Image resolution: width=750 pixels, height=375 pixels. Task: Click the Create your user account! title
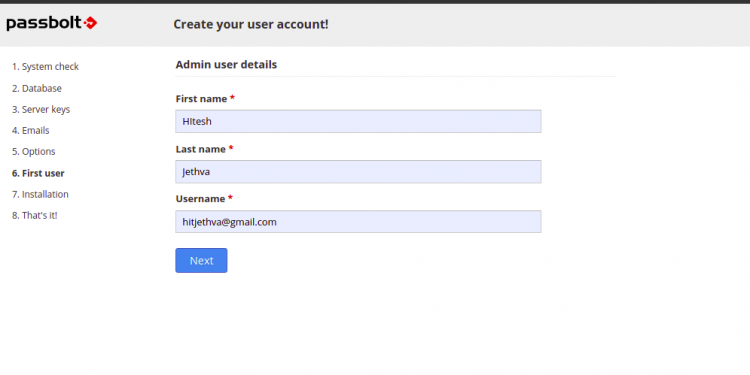click(x=251, y=24)
